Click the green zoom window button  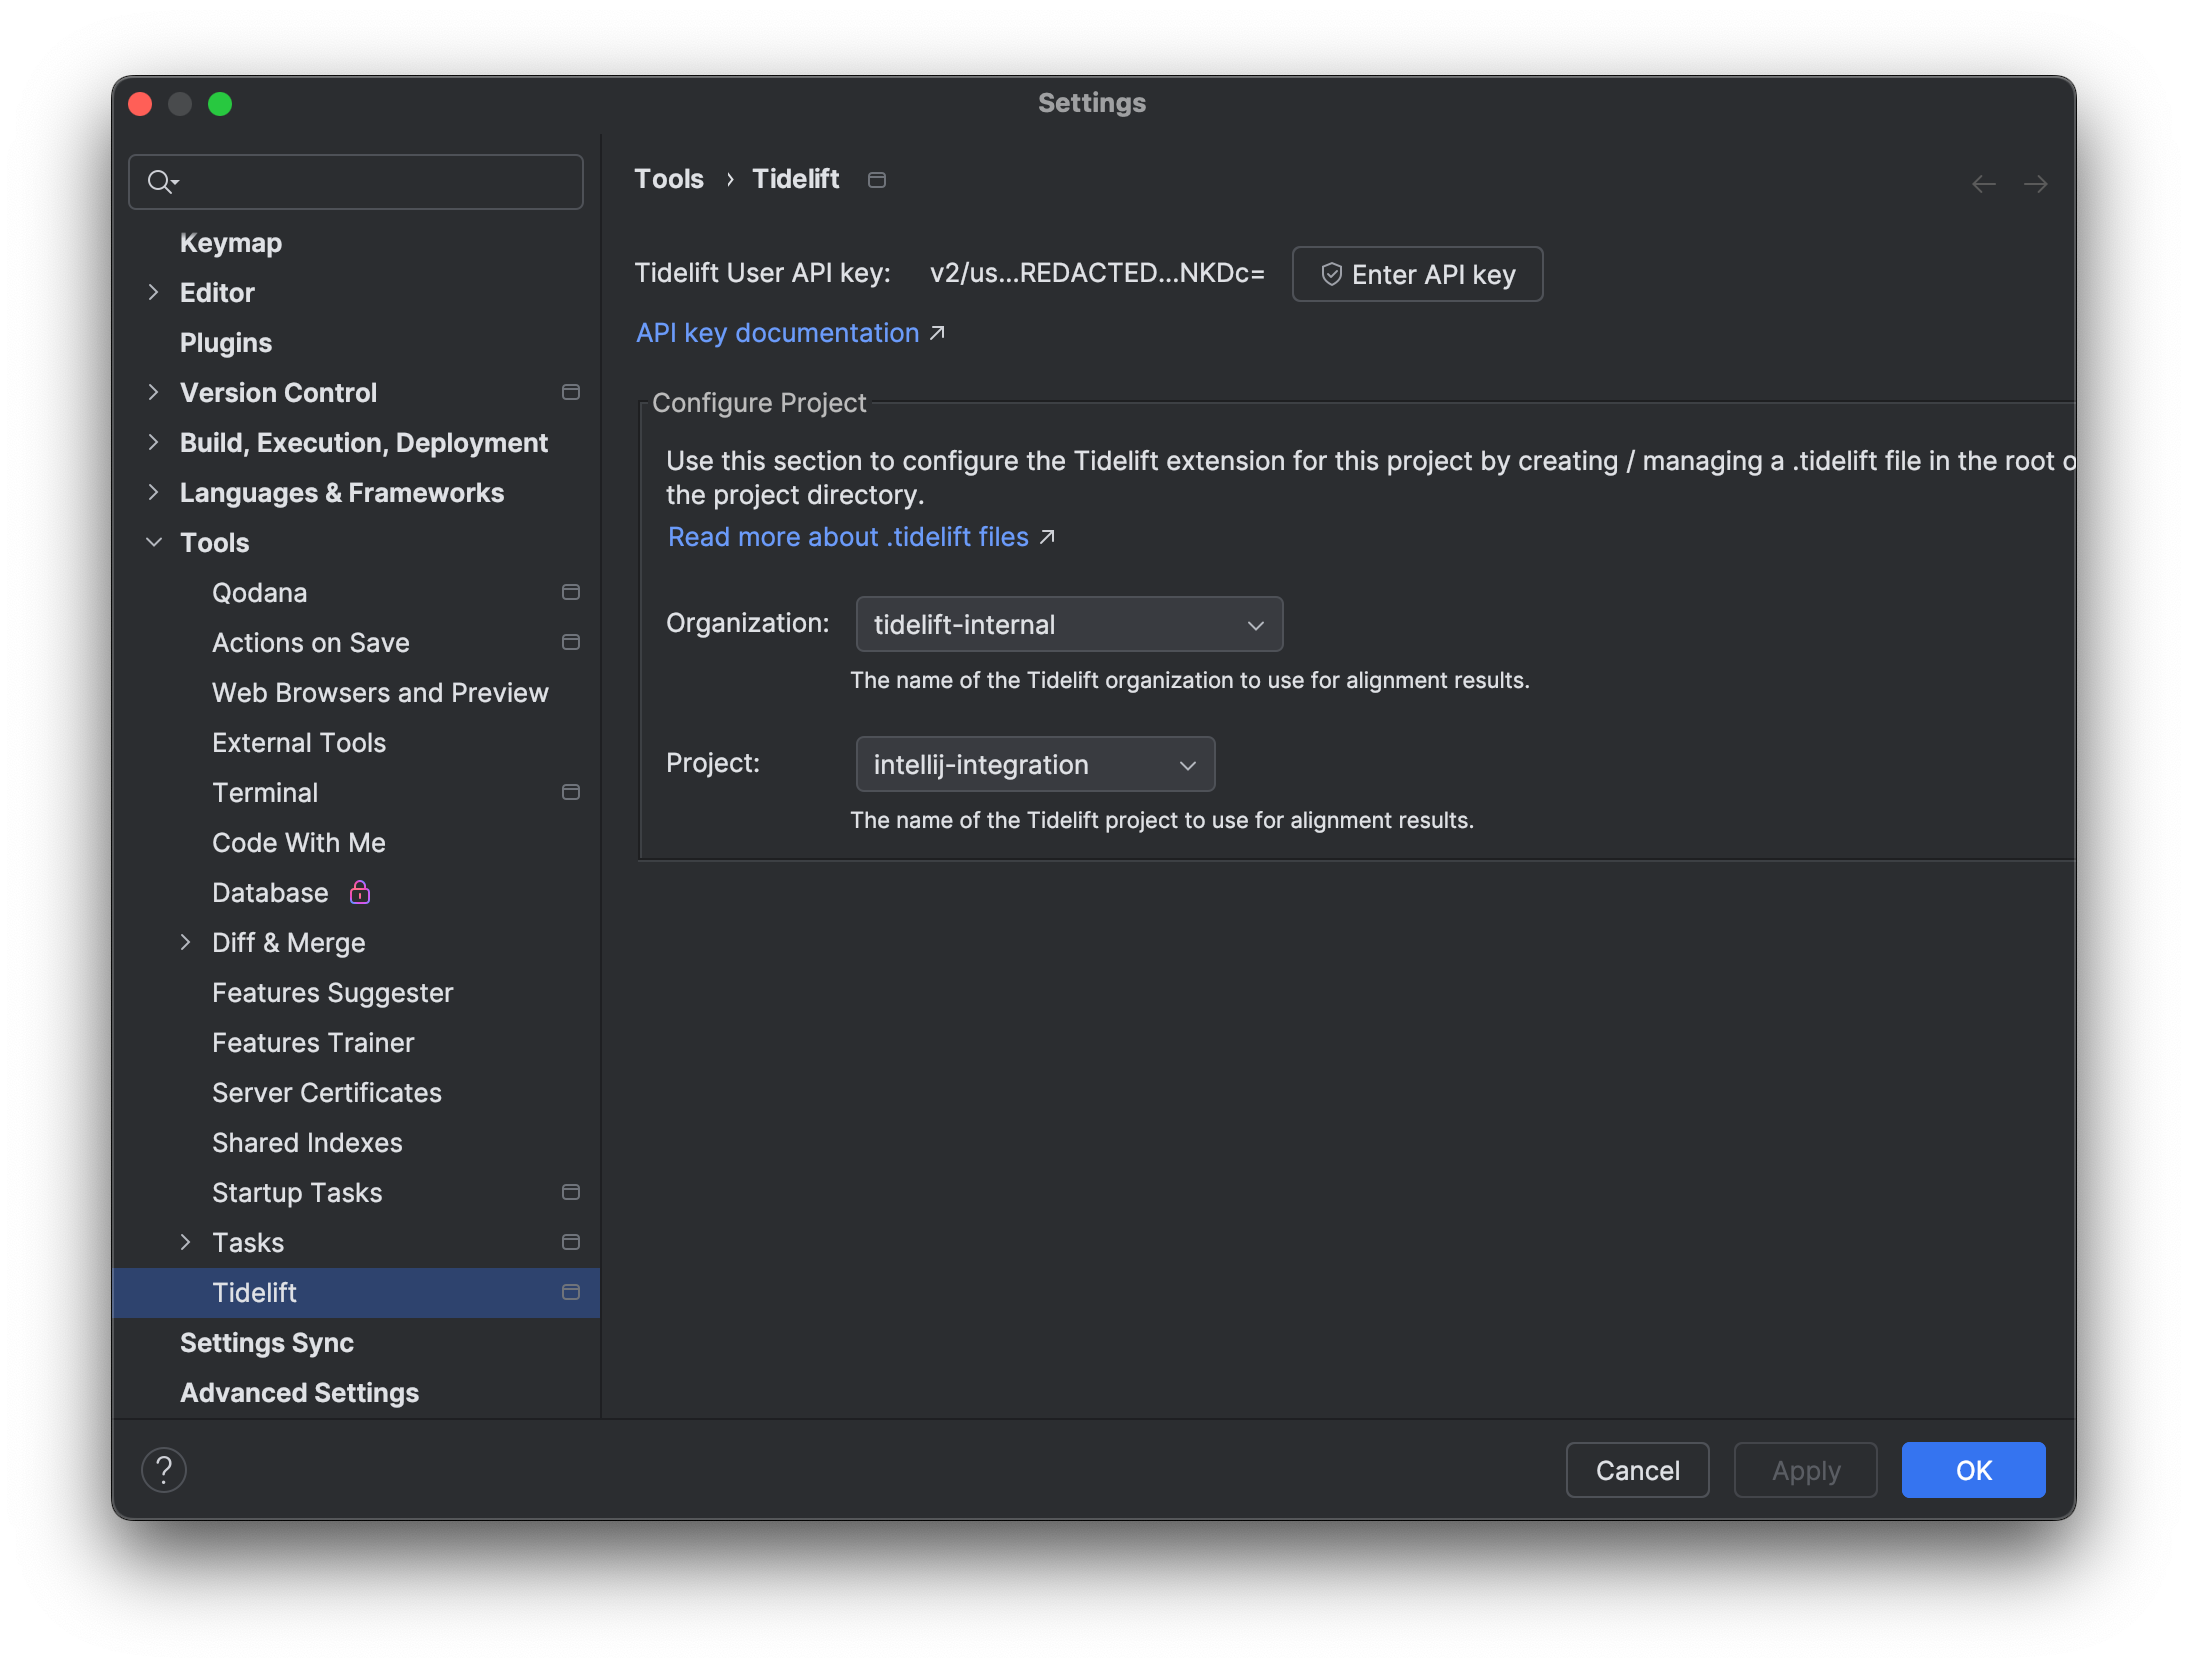coord(220,104)
